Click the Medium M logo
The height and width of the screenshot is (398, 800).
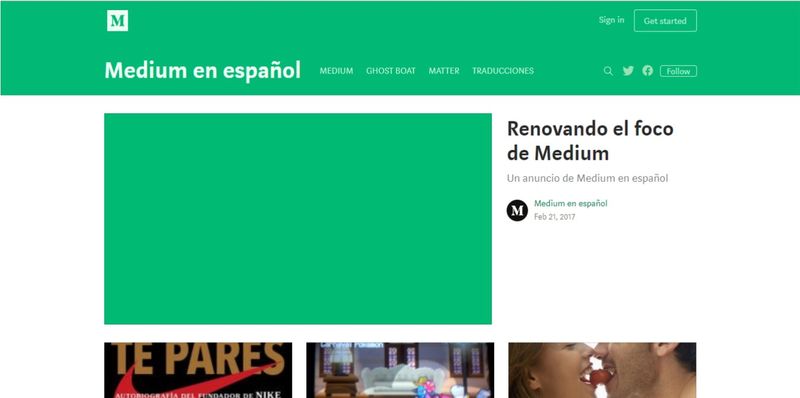pos(117,21)
